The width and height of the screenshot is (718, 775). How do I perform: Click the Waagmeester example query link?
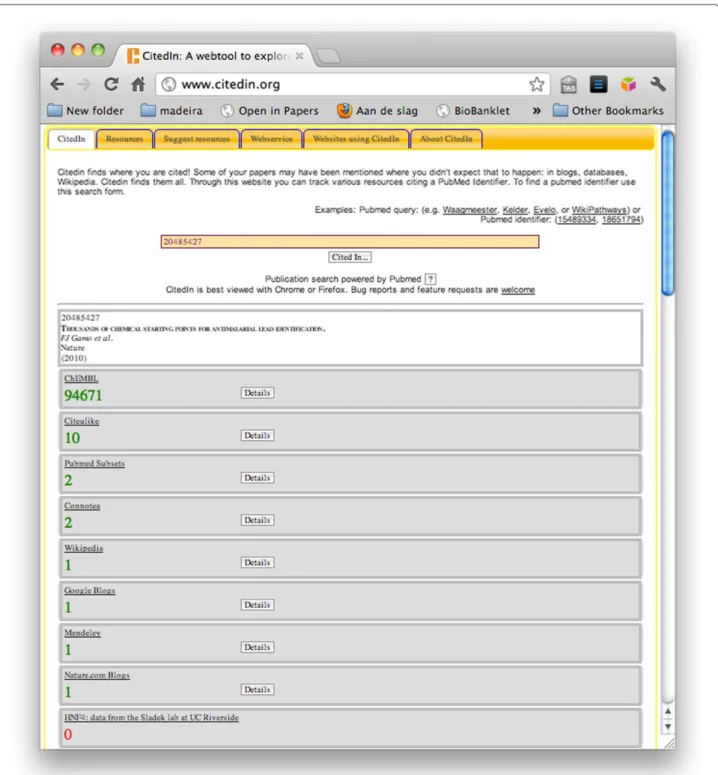click(469, 210)
